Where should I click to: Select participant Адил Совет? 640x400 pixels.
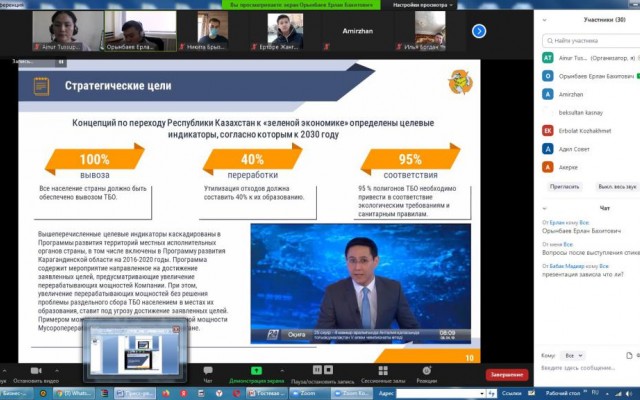click(x=591, y=149)
